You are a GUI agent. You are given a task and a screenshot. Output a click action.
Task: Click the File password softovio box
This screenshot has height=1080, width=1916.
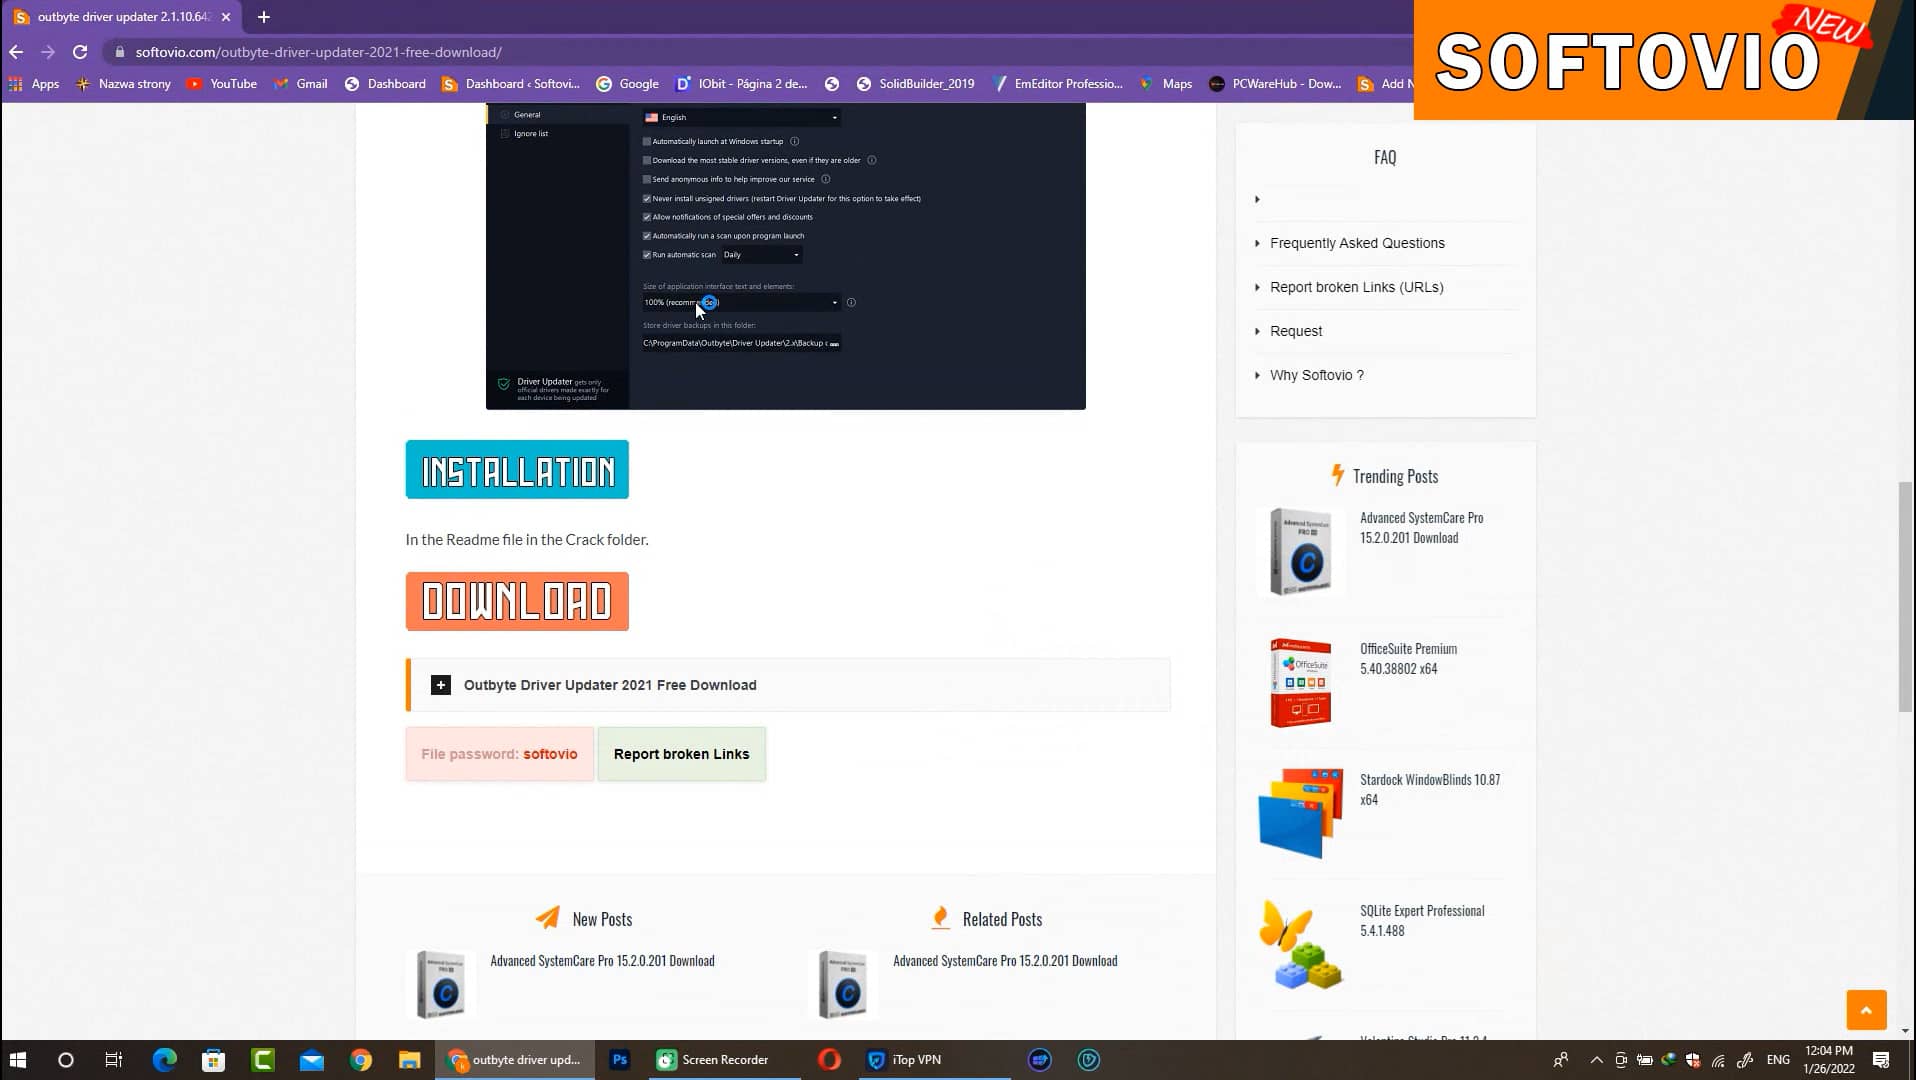point(499,754)
